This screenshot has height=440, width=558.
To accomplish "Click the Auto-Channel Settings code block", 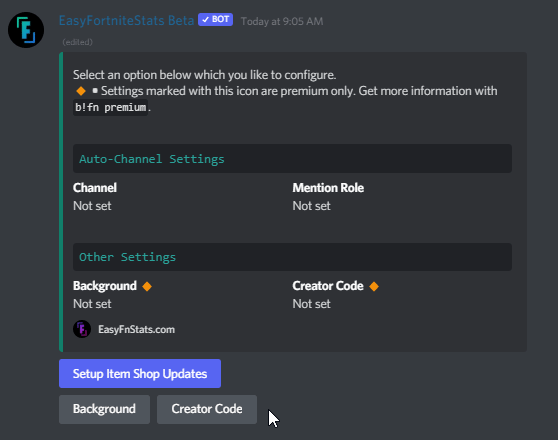I will point(292,159).
